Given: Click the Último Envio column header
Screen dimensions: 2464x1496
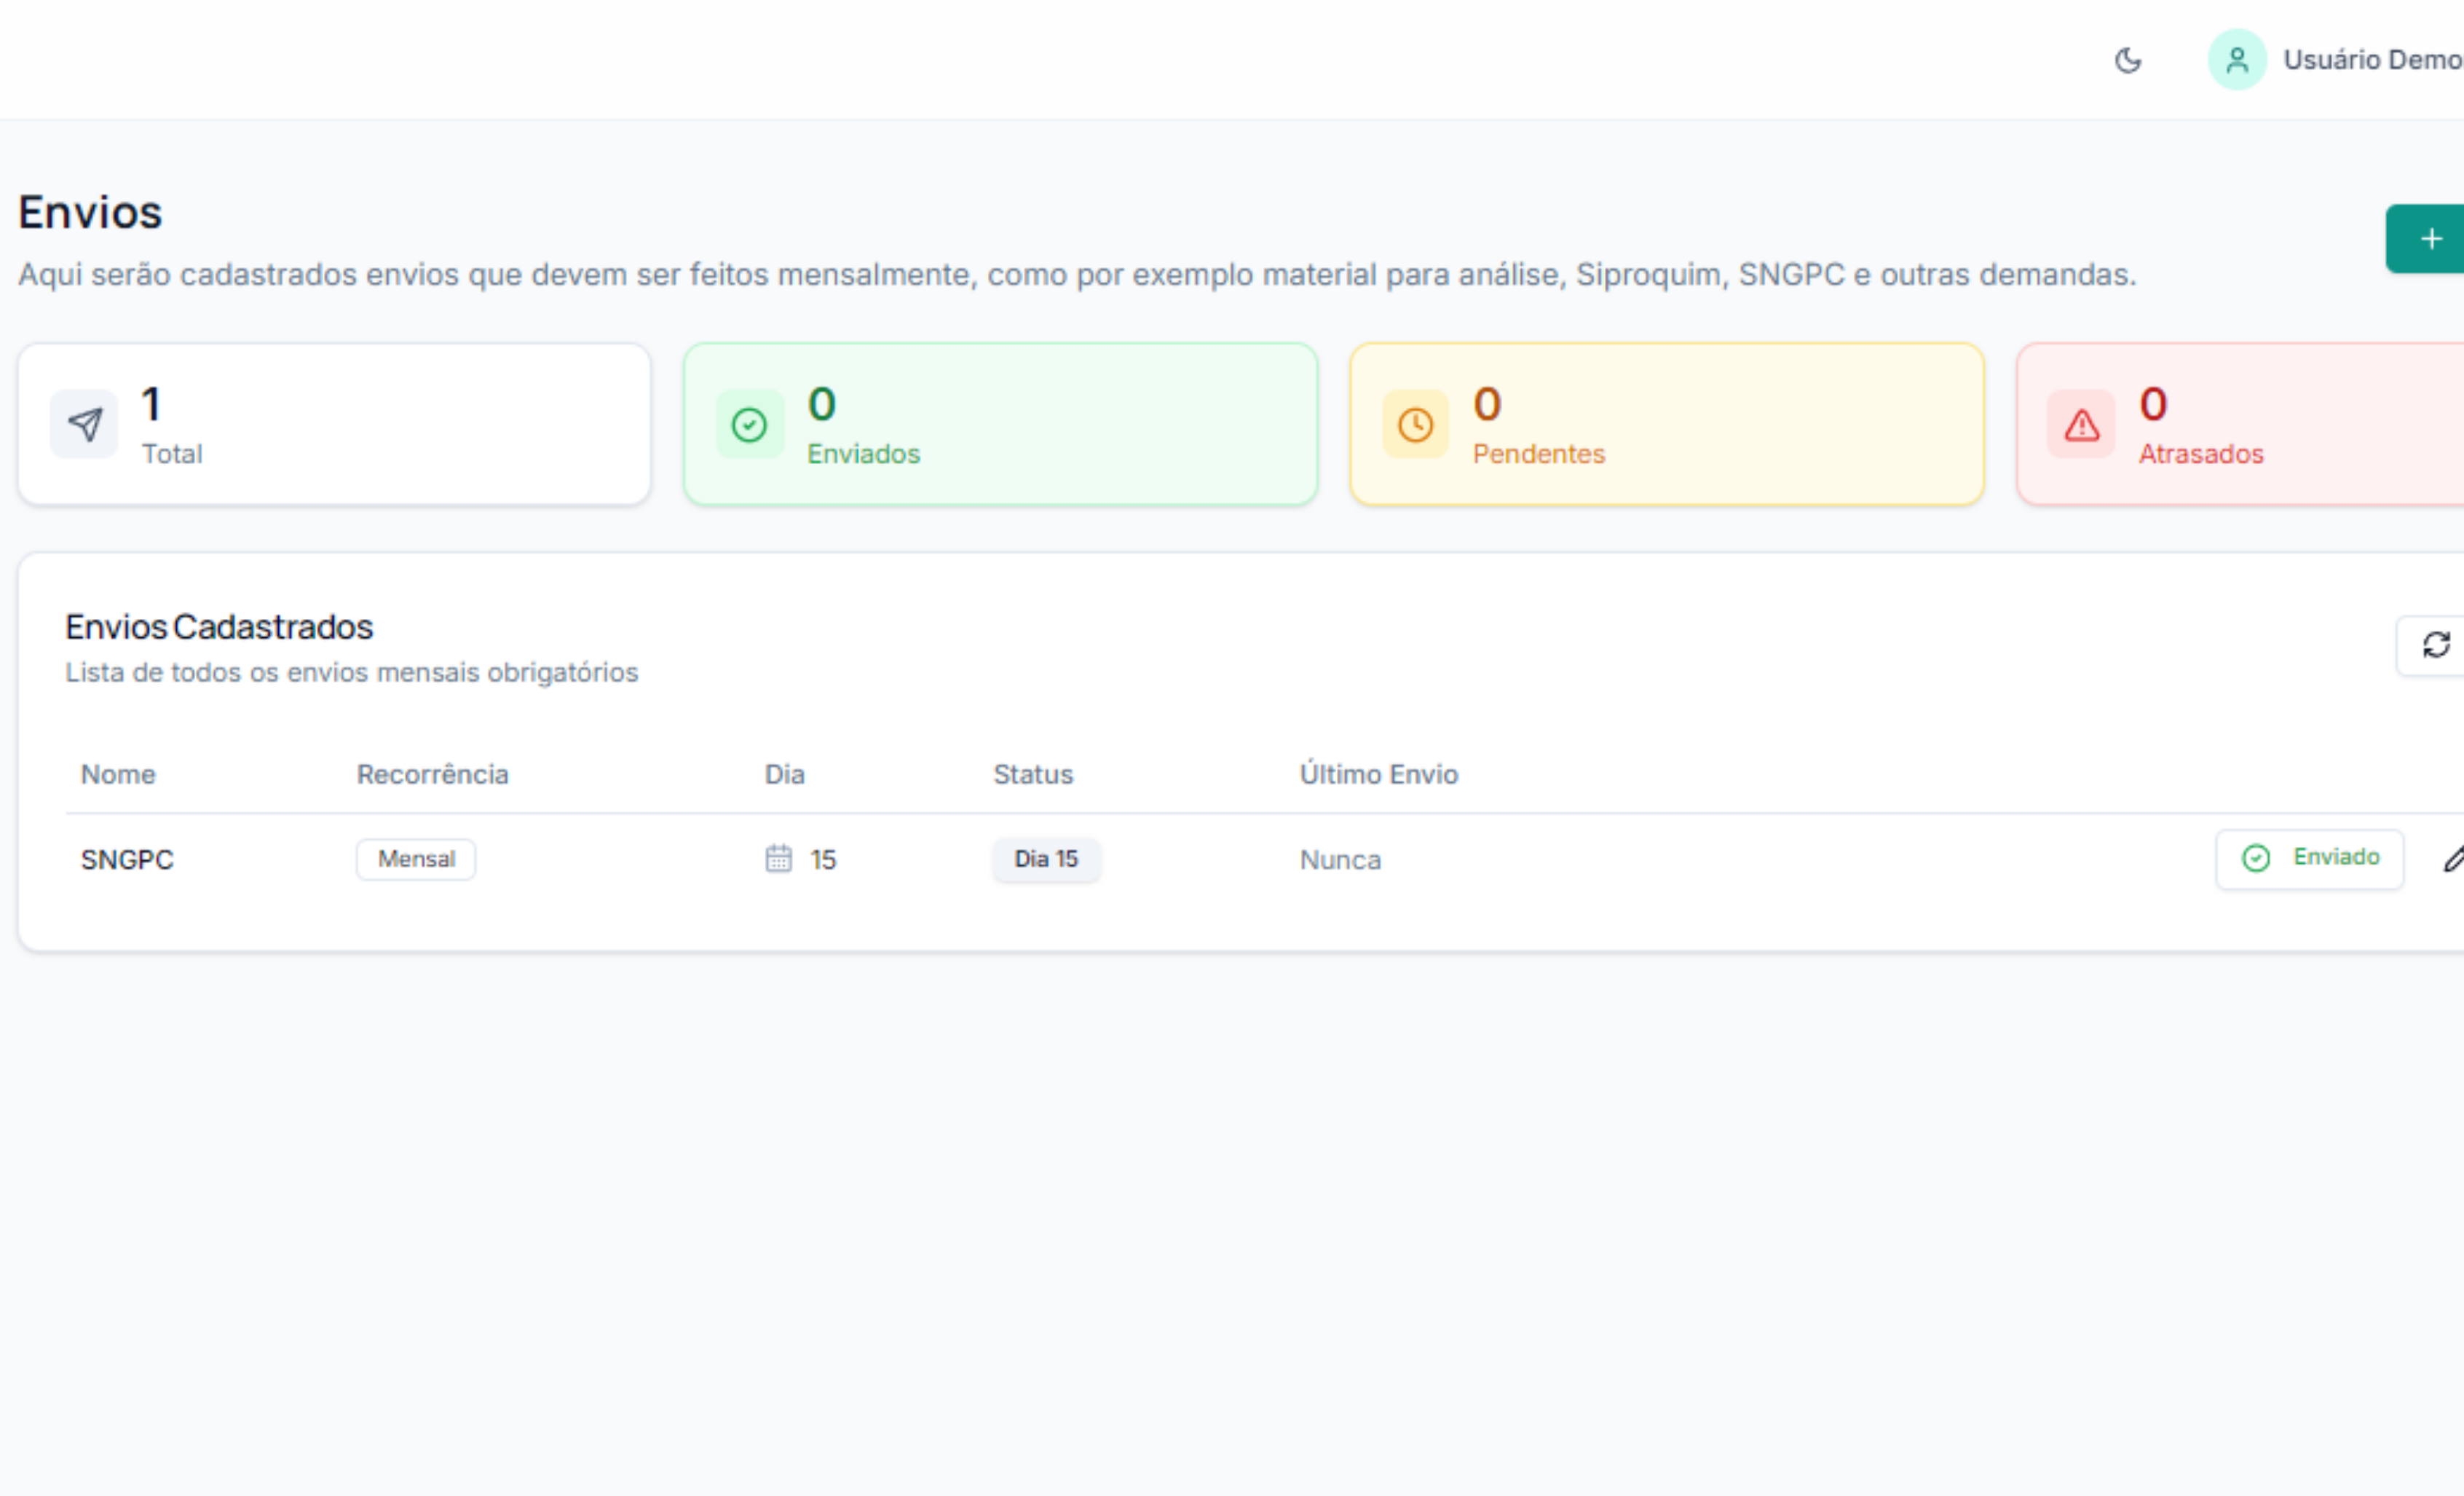Looking at the screenshot, I should [x=1378, y=774].
